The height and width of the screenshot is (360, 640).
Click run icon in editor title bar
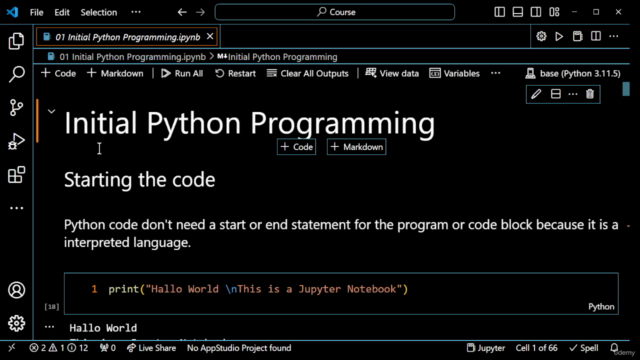pyautogui.click(x=559, y=36)
